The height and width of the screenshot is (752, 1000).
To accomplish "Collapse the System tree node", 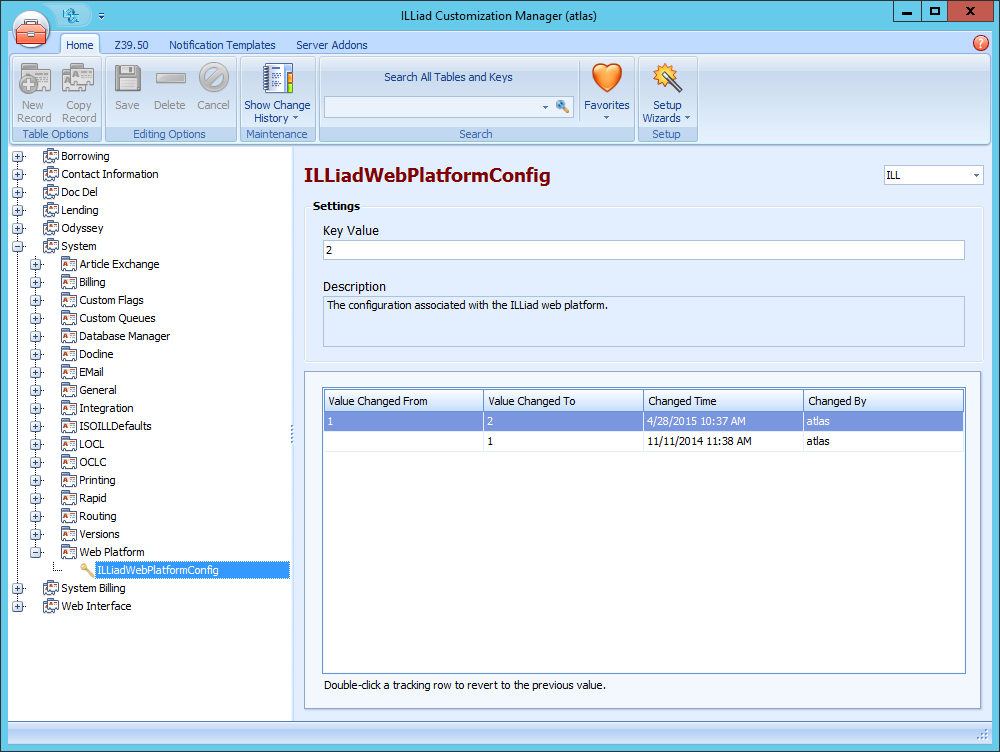I will point(18,245).
